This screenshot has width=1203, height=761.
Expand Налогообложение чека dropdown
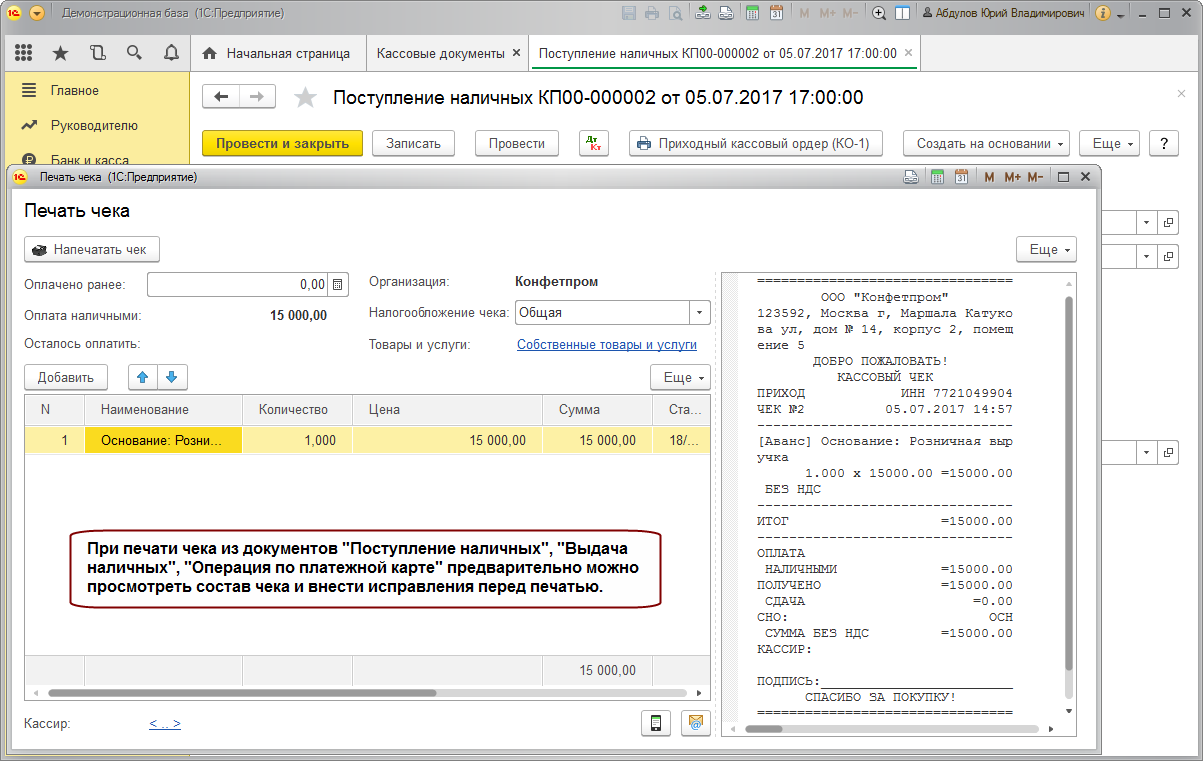699,313
